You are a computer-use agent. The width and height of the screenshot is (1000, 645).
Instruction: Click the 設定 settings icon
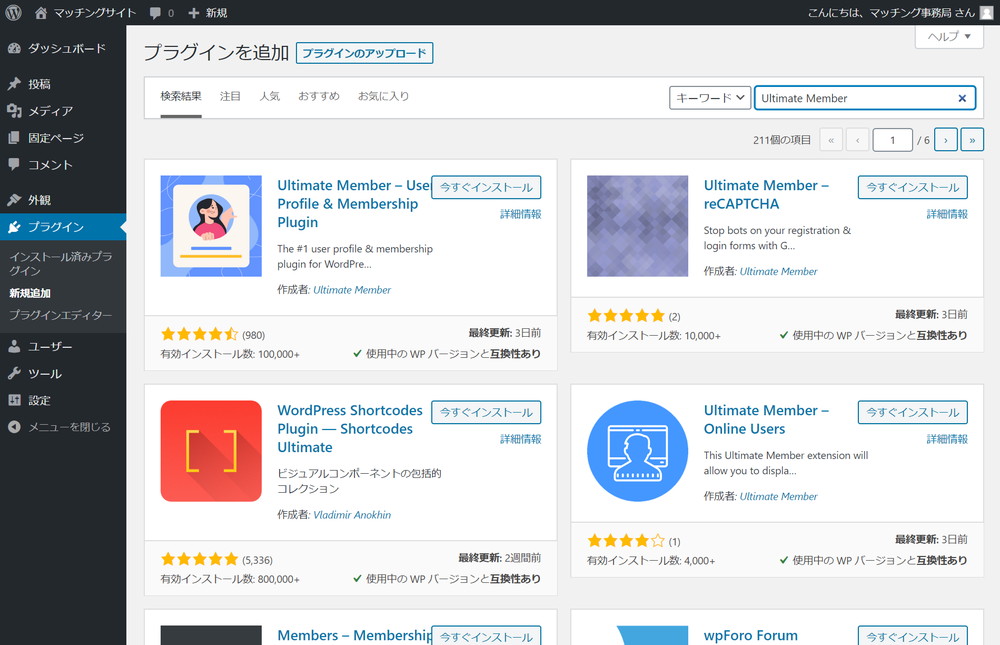pos(14,400)
